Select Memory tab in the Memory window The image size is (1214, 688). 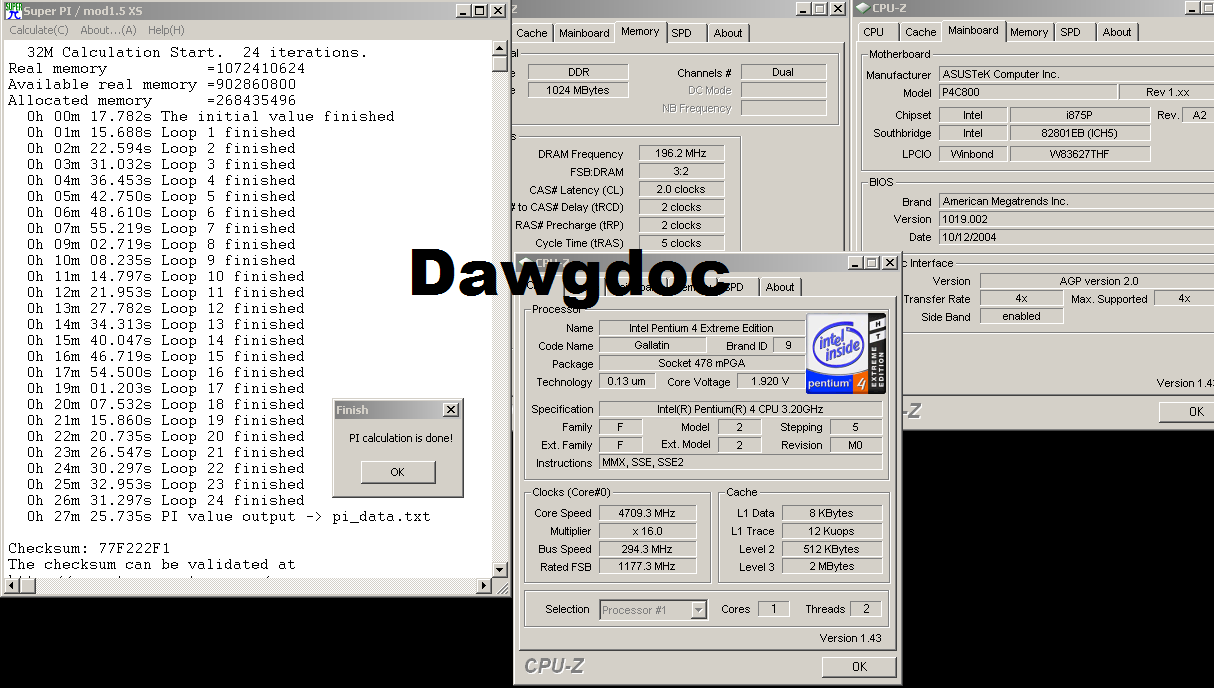[640, 31]
